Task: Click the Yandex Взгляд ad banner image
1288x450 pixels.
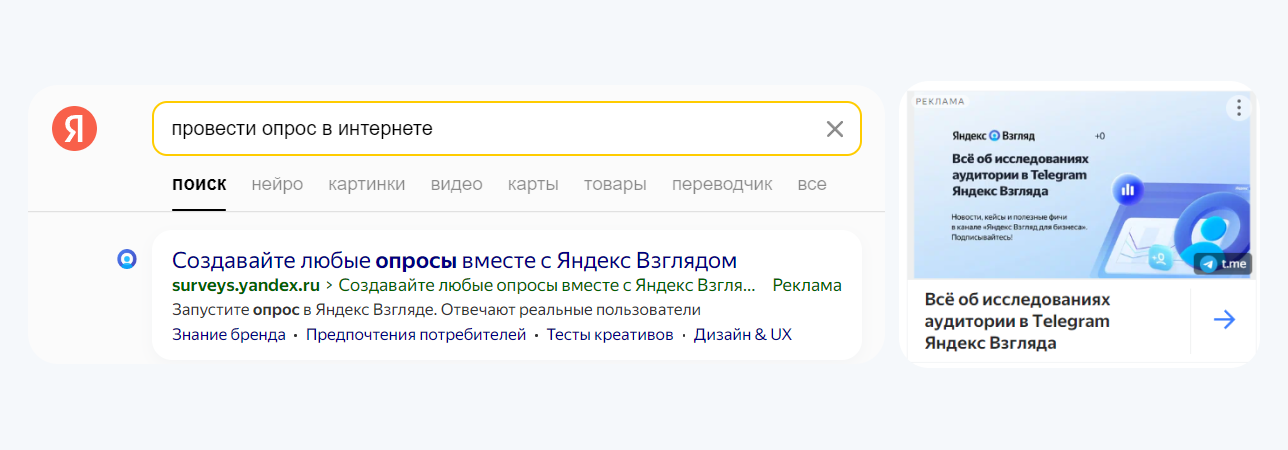Action: pos(1079,185)
